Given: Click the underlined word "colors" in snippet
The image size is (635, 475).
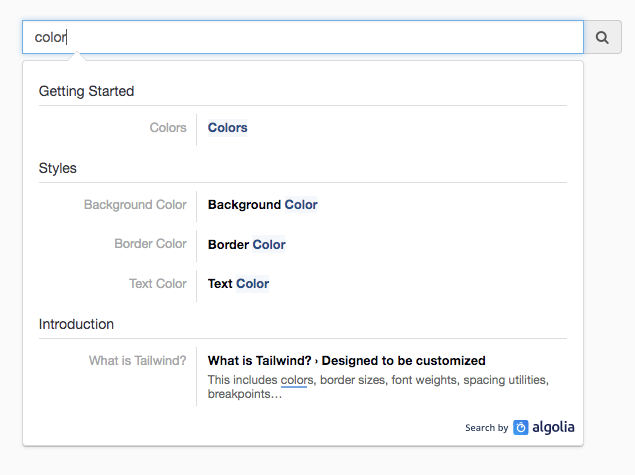Looking at the screenshot, I should click(297, 380).
